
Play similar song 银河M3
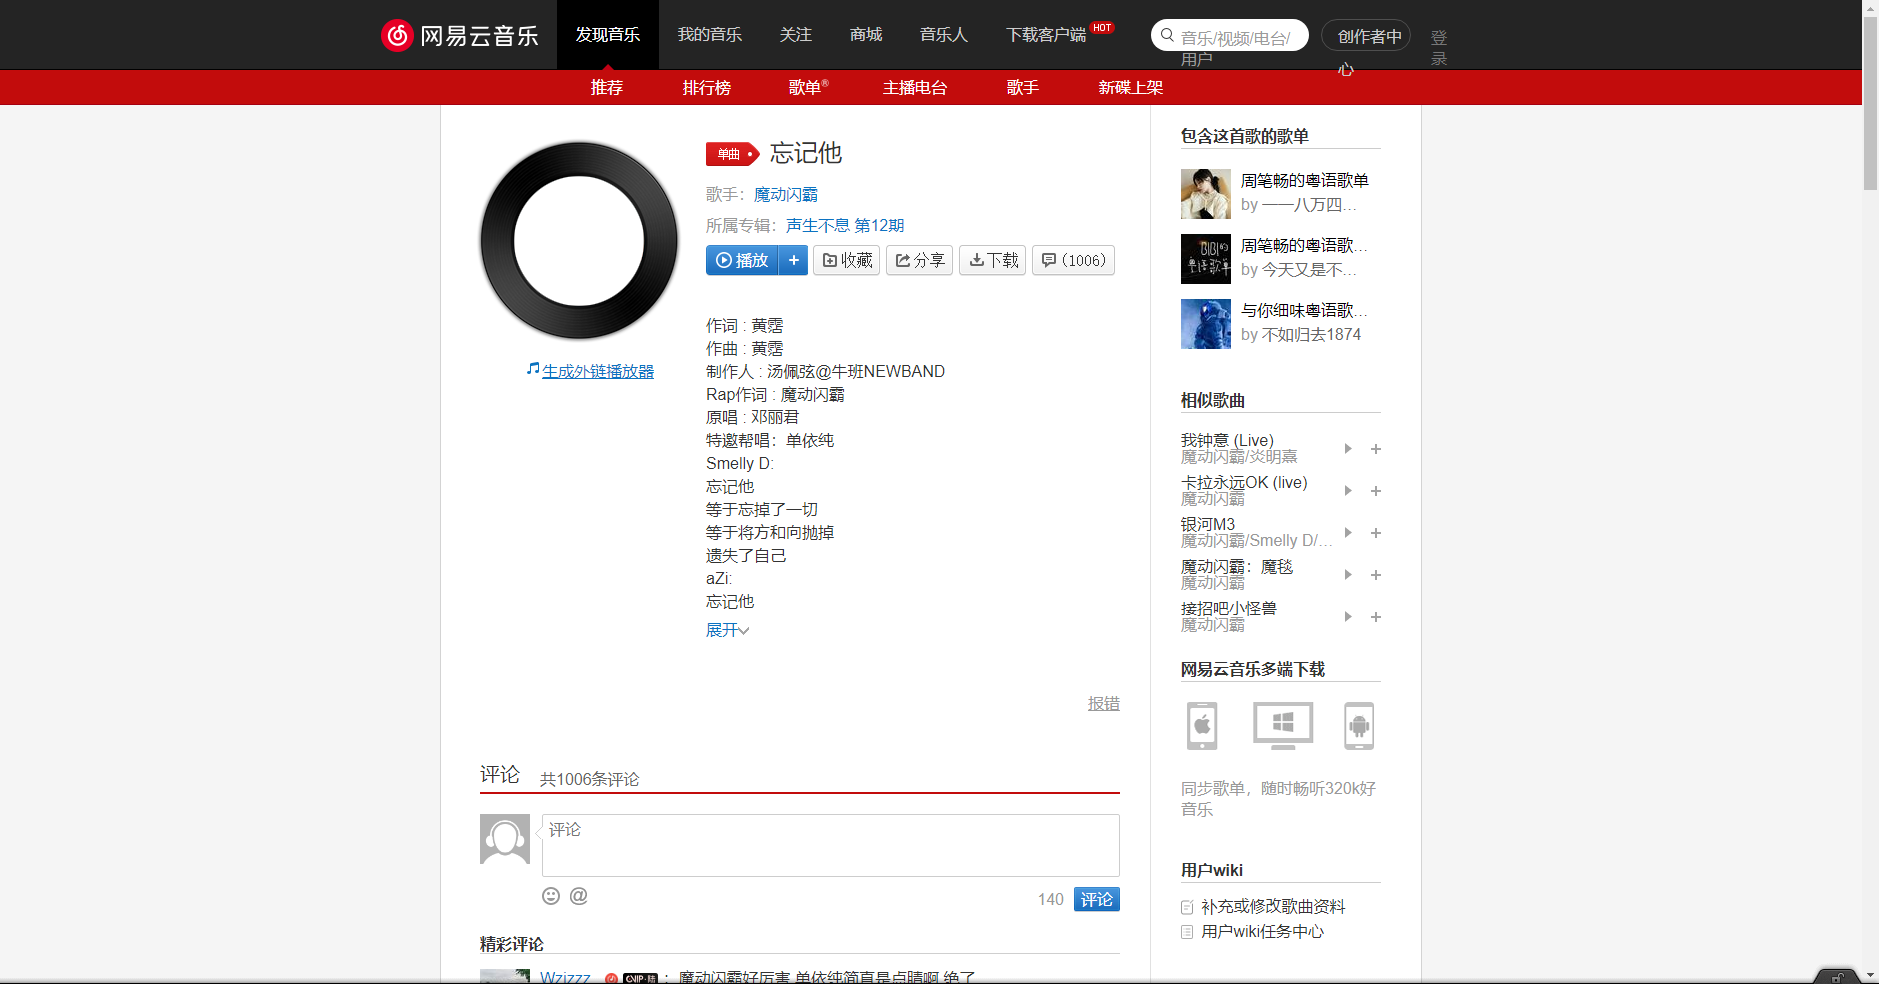(1348, 533)
